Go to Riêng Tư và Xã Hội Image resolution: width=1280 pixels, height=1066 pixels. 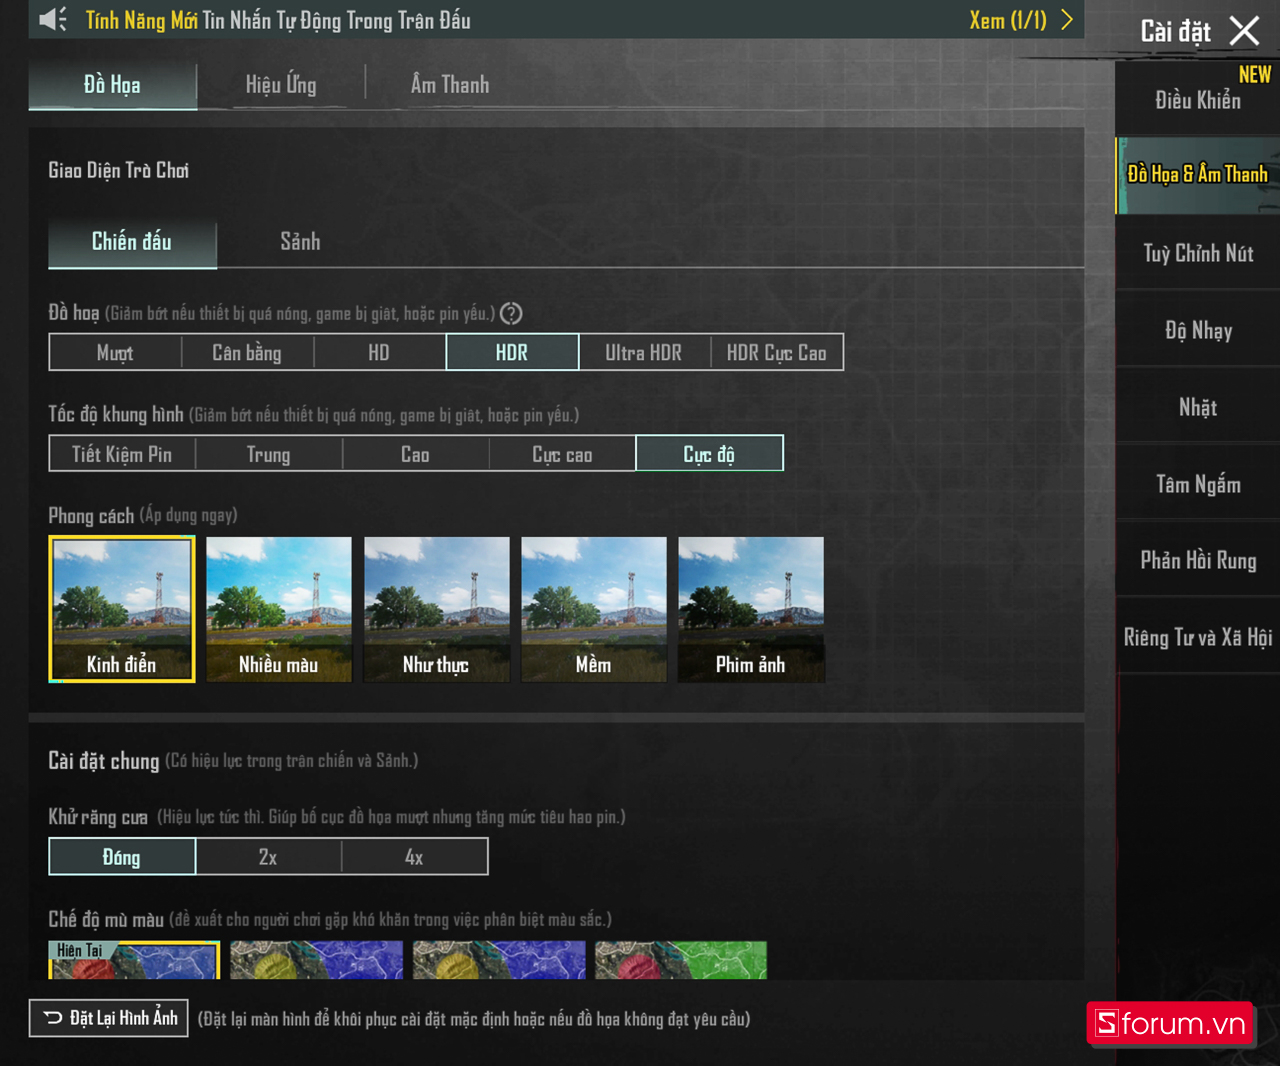1198,638
